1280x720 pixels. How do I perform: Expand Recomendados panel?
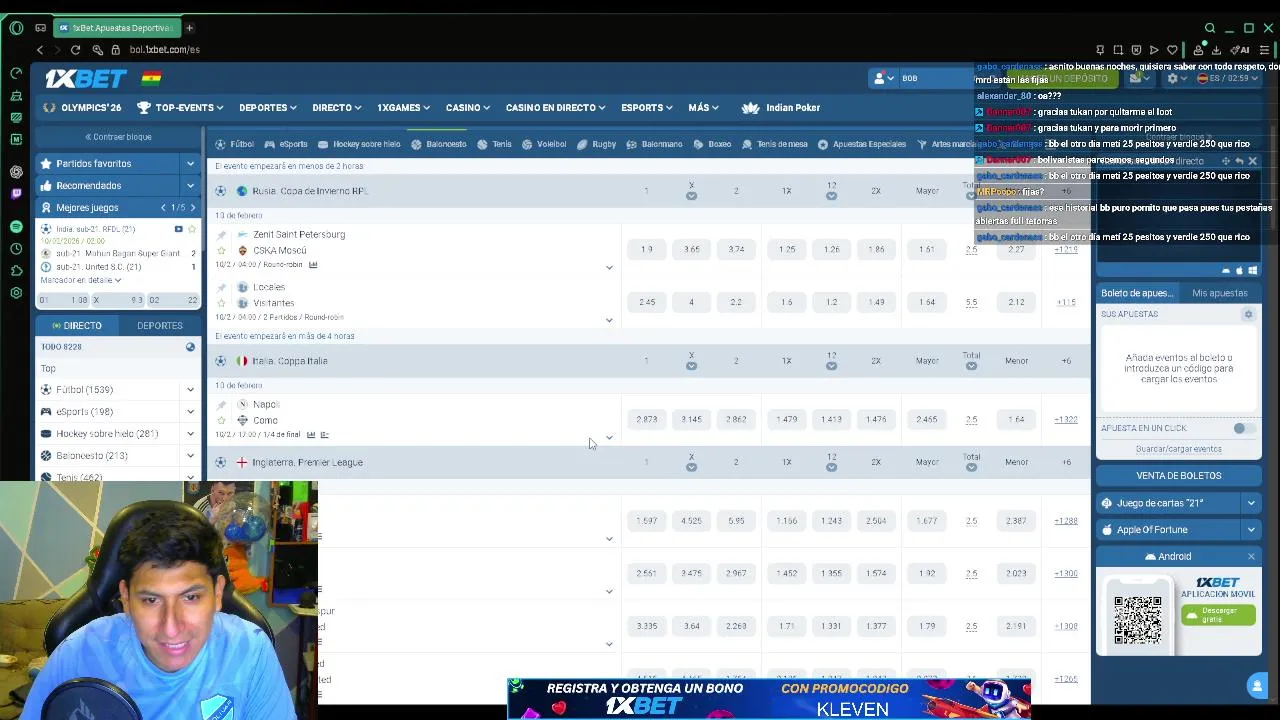click(x=190, y=185)
